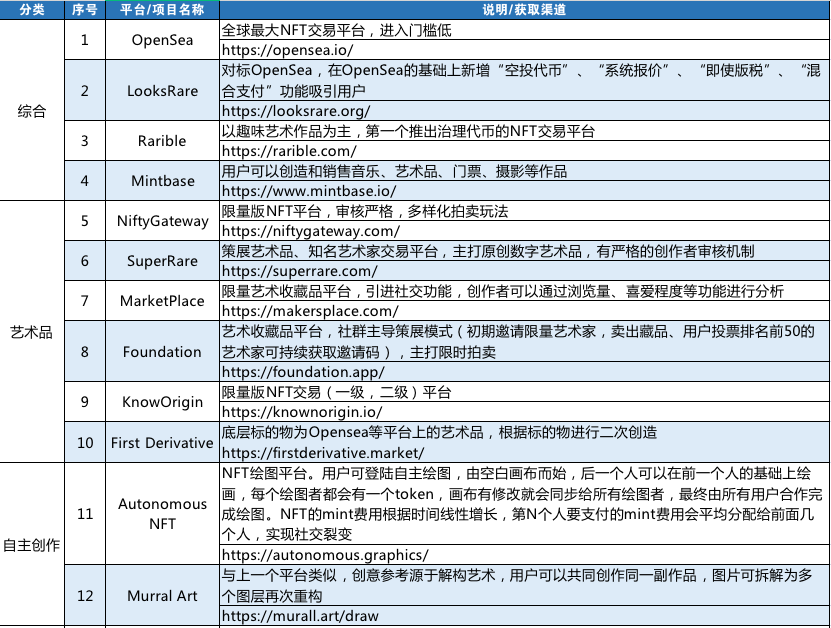Open the https://looksrare.org/ URL
This screenshot has height=628, width=831.
point(296,111)
